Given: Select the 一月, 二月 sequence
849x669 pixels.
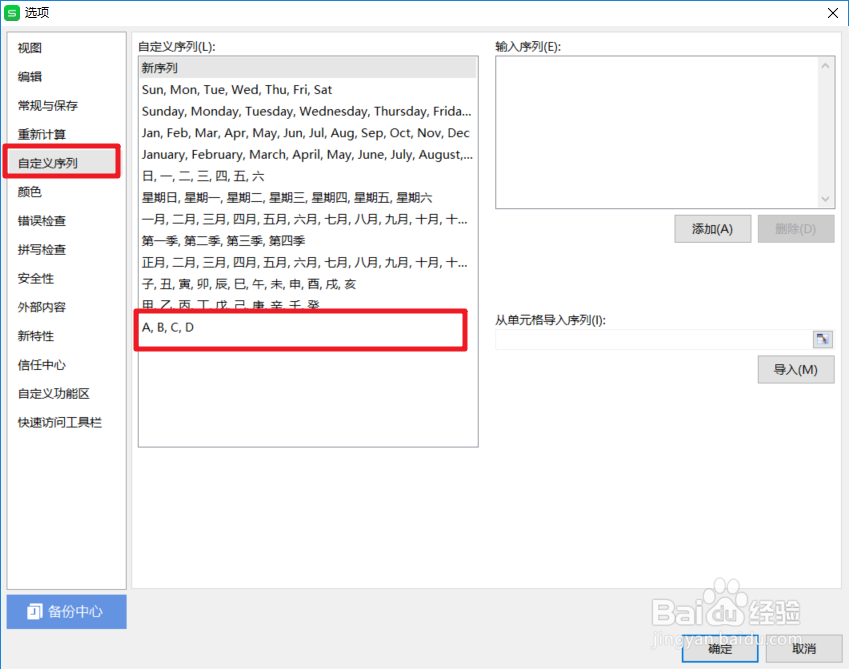Looking at the screenshot, I should point(308,219).
